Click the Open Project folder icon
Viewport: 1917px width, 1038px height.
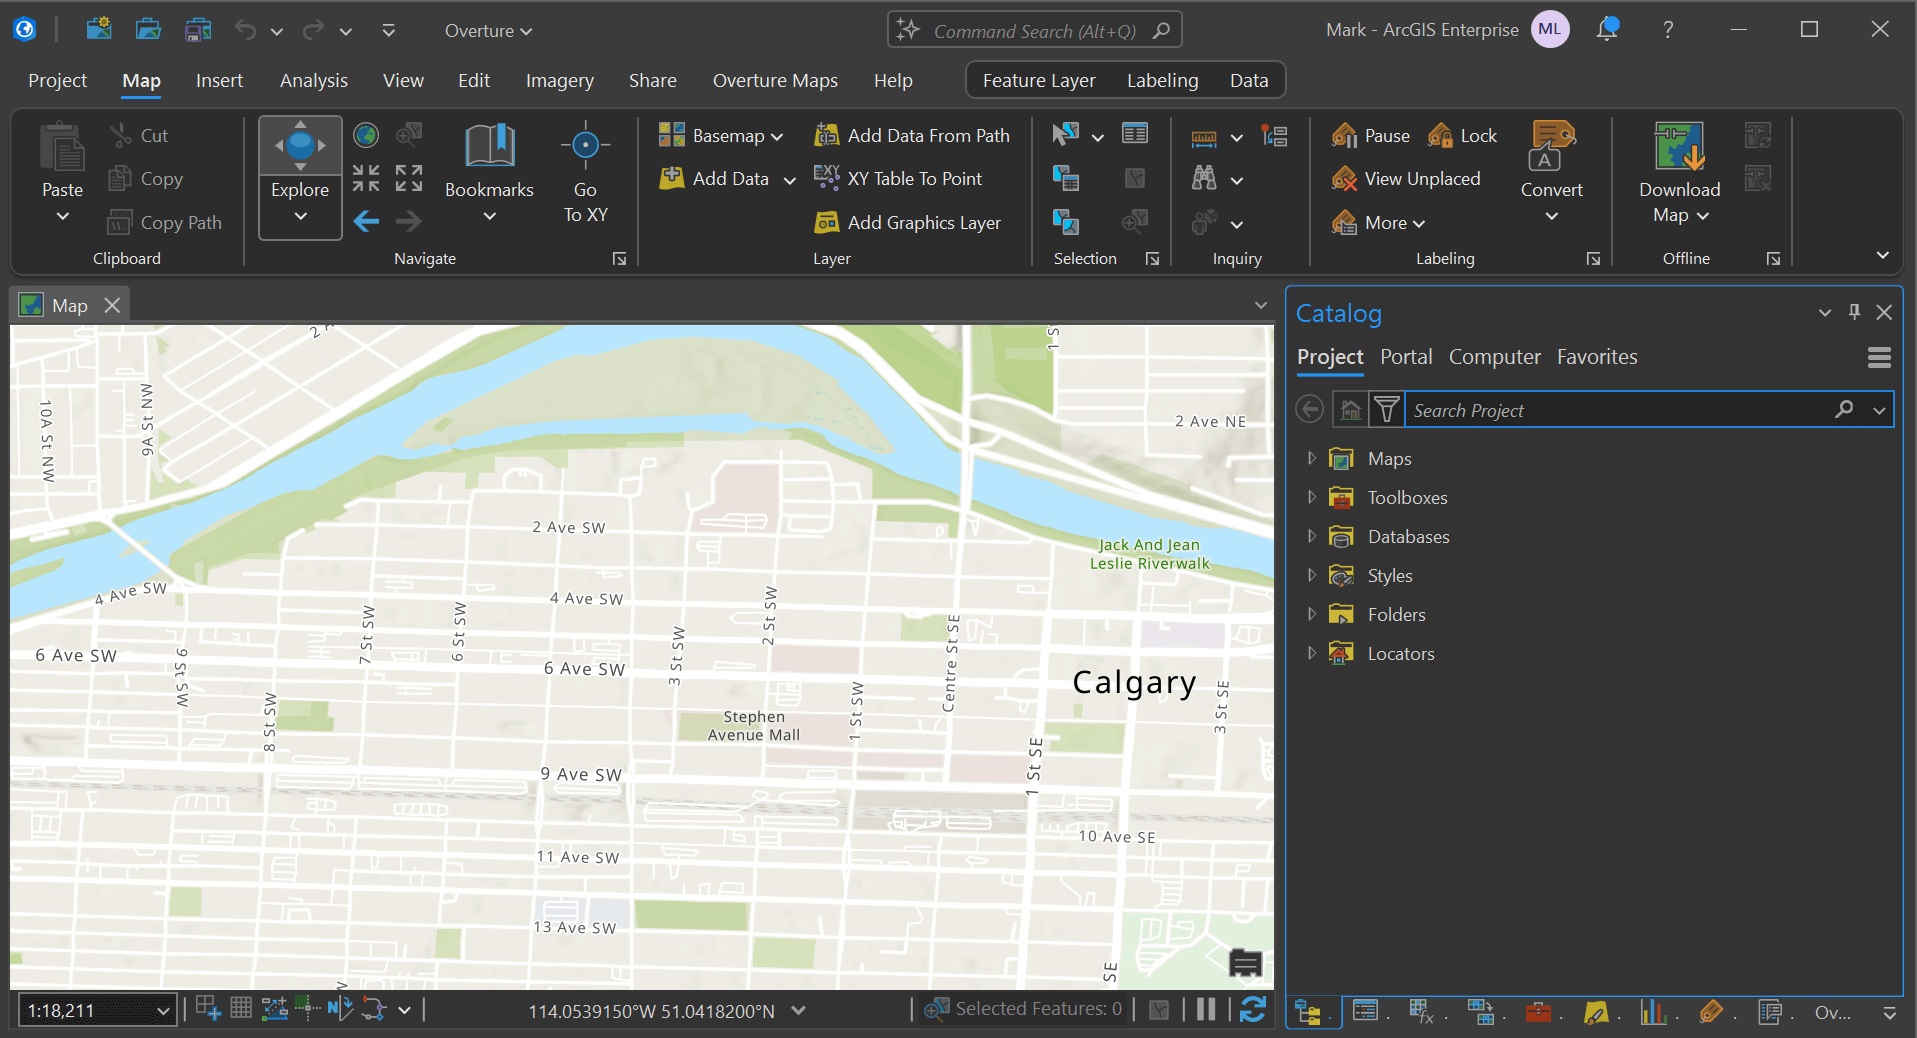(148, 29)
